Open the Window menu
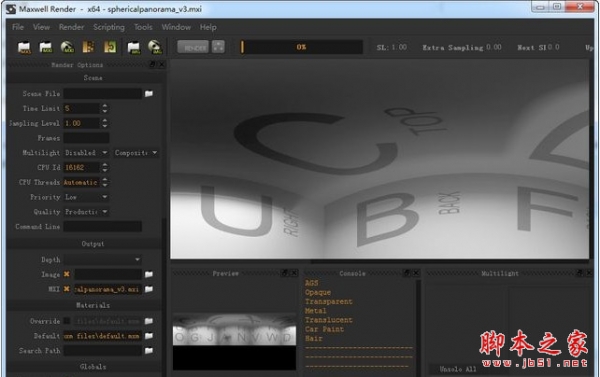This screenshot has width=600, height=377. pyautogui.click(x=176, y=27)
